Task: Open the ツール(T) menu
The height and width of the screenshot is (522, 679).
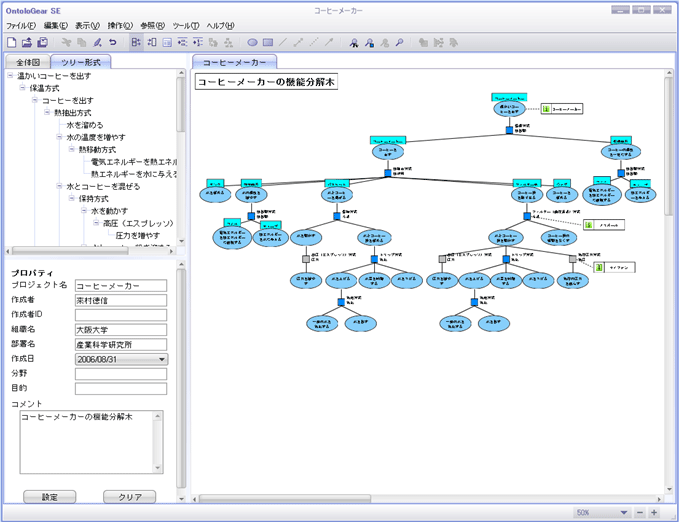Action: pyautogui.click(x=186, y=26)
